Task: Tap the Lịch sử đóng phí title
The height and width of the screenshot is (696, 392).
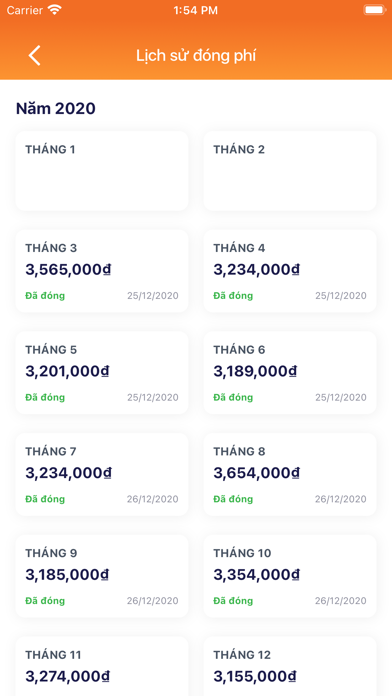Action: click(196, 56)
